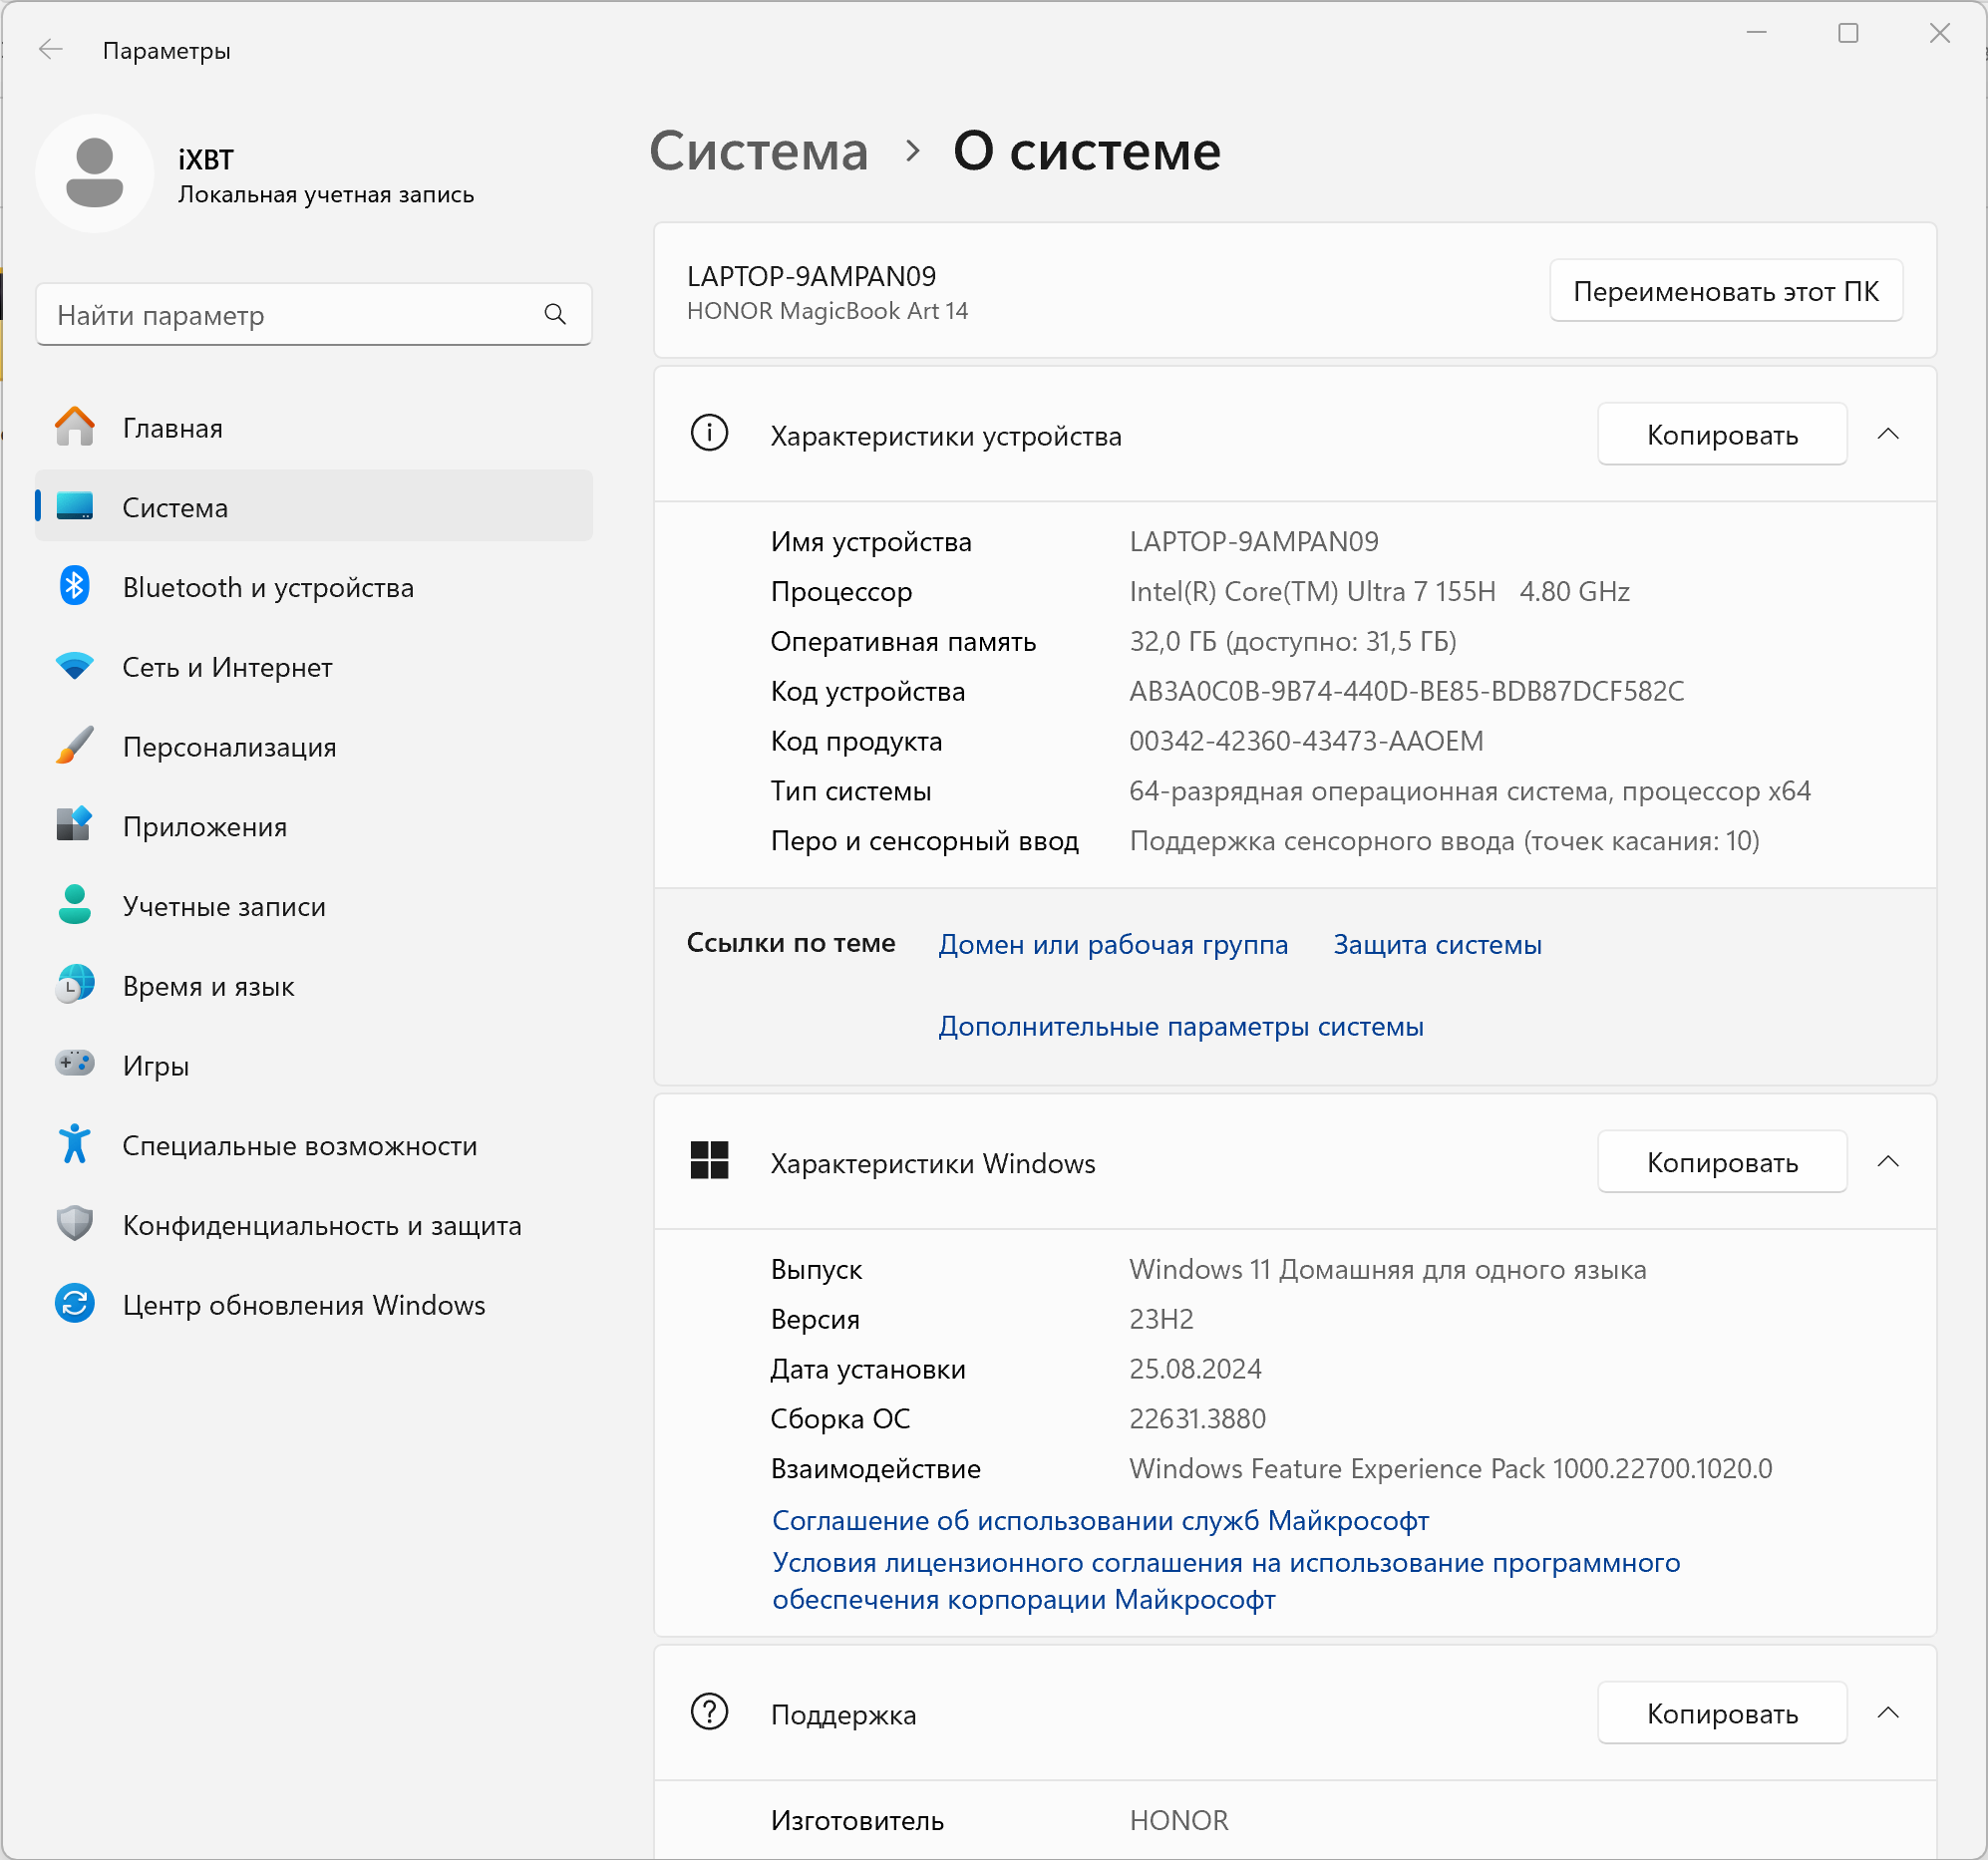Screen dimensions: 1988x1860
Task: Click the back arrow in title bar
Action: click(50, 50)
